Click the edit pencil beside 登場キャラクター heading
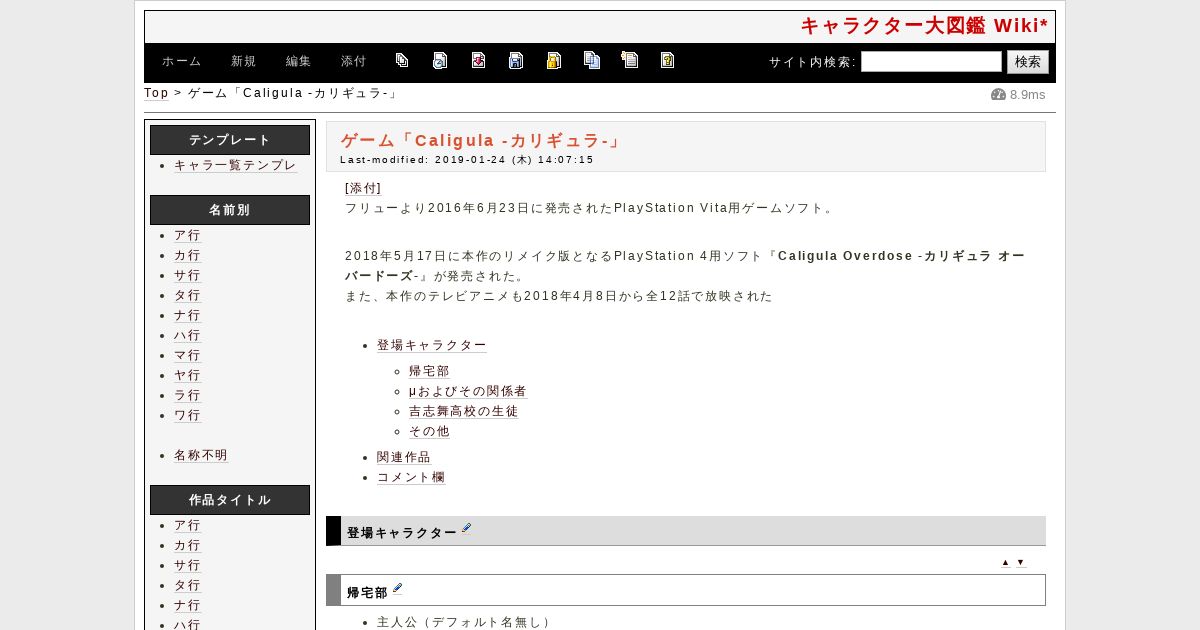The image size is (1200, 630). pyautogui.click(x=466, y=529)
